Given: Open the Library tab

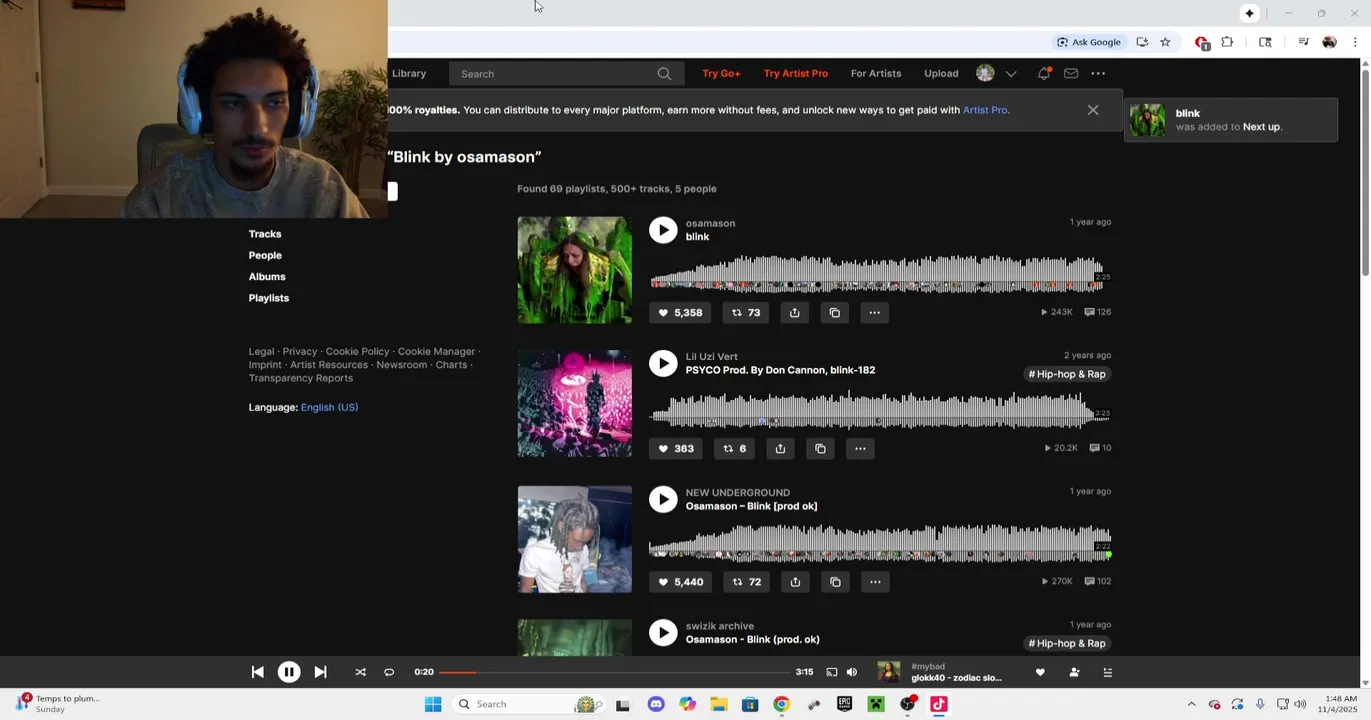Looking at the screenshot, I should pos(409,73).
